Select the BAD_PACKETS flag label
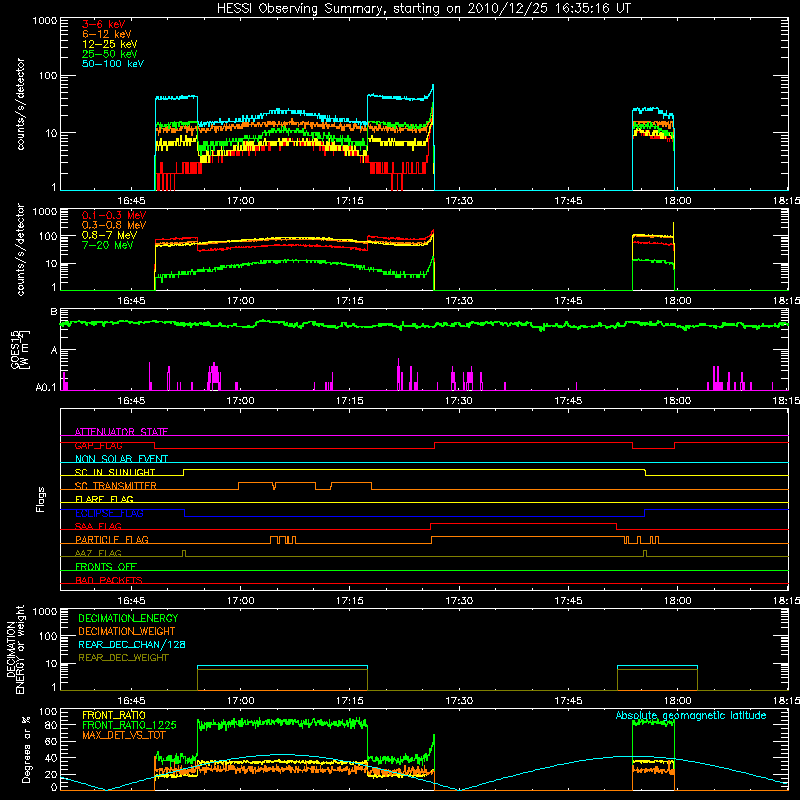This screenshot has width=800, height=800. (x=109, y=581)
